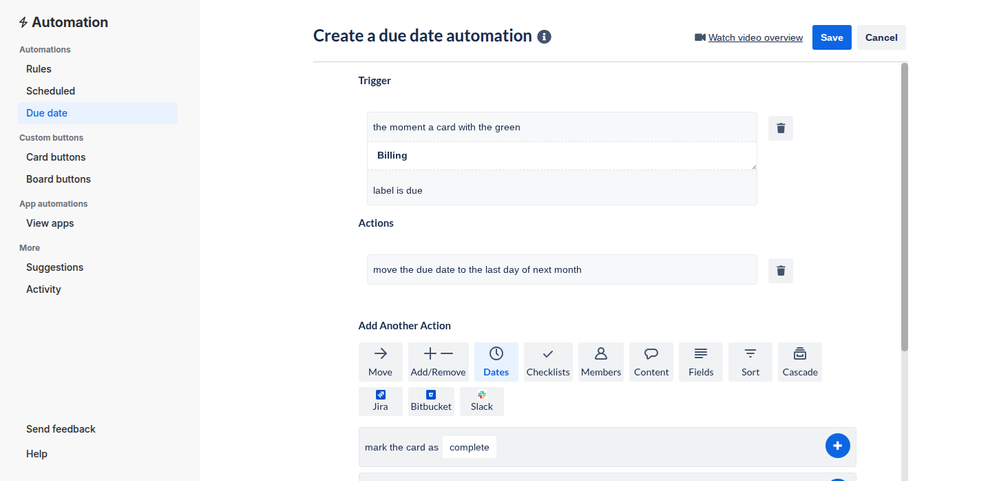Select Due date in the sidebar
The image size is (999, 481).
tap(97, 113)
